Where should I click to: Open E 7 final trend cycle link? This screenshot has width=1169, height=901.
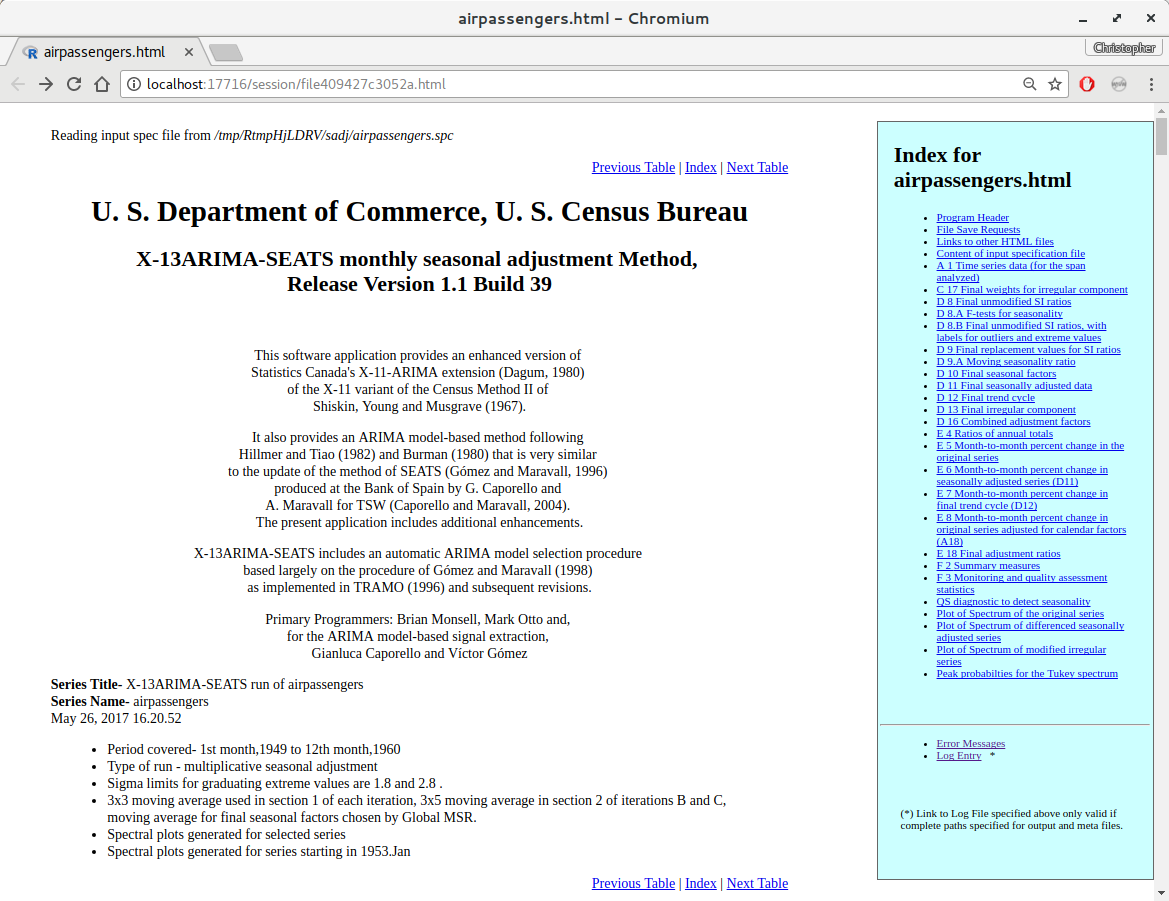coord(1022,499)
